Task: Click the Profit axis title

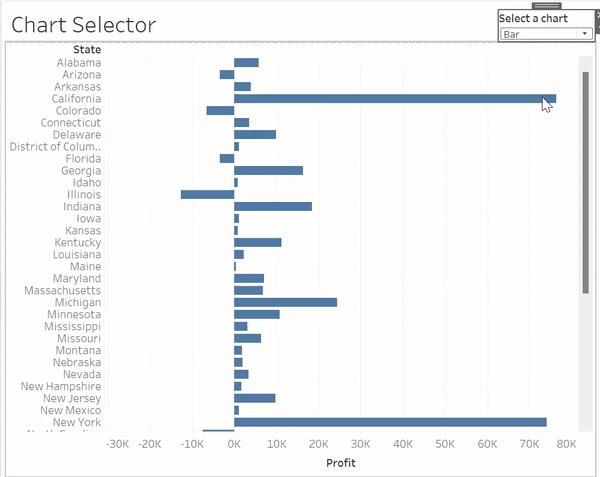Action: click(340, 463)
